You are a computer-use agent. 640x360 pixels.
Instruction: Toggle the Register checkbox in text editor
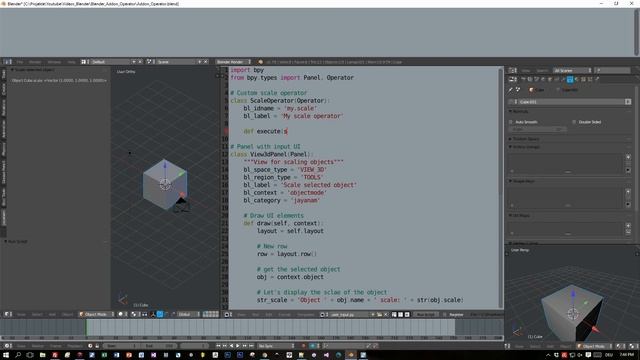(445, 315)
